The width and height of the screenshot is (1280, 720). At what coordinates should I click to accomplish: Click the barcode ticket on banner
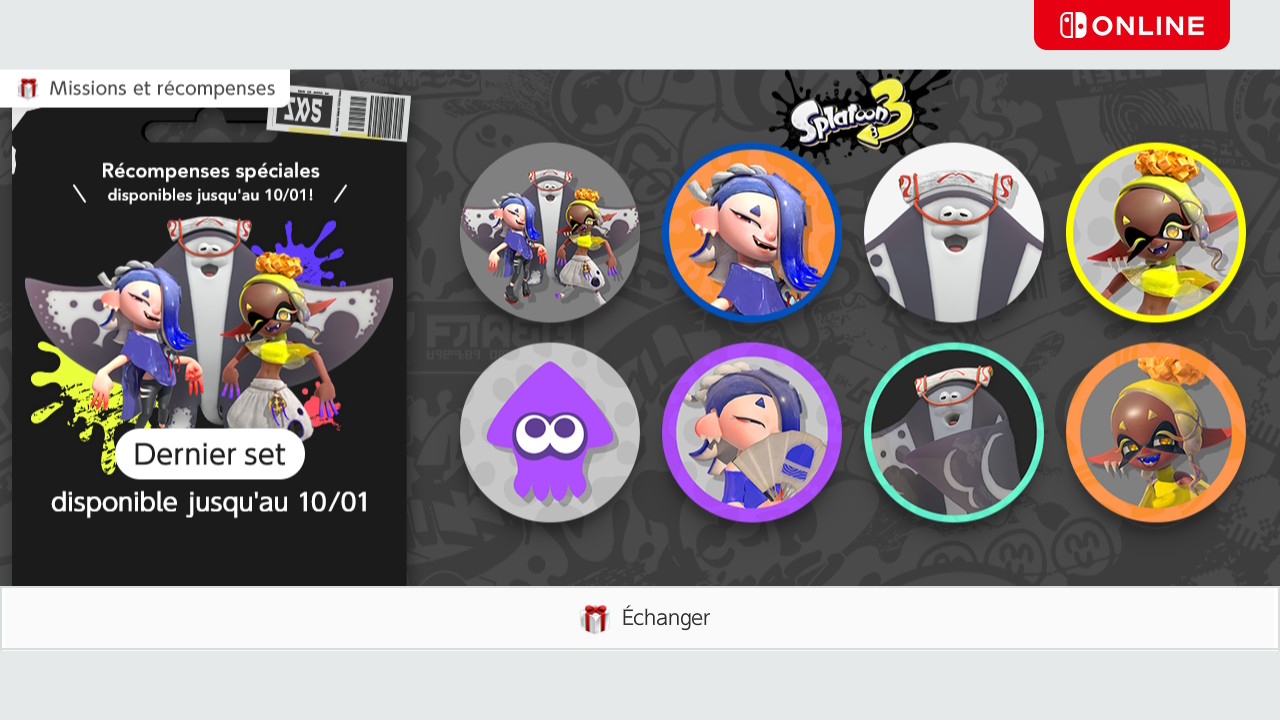[339, 115]
